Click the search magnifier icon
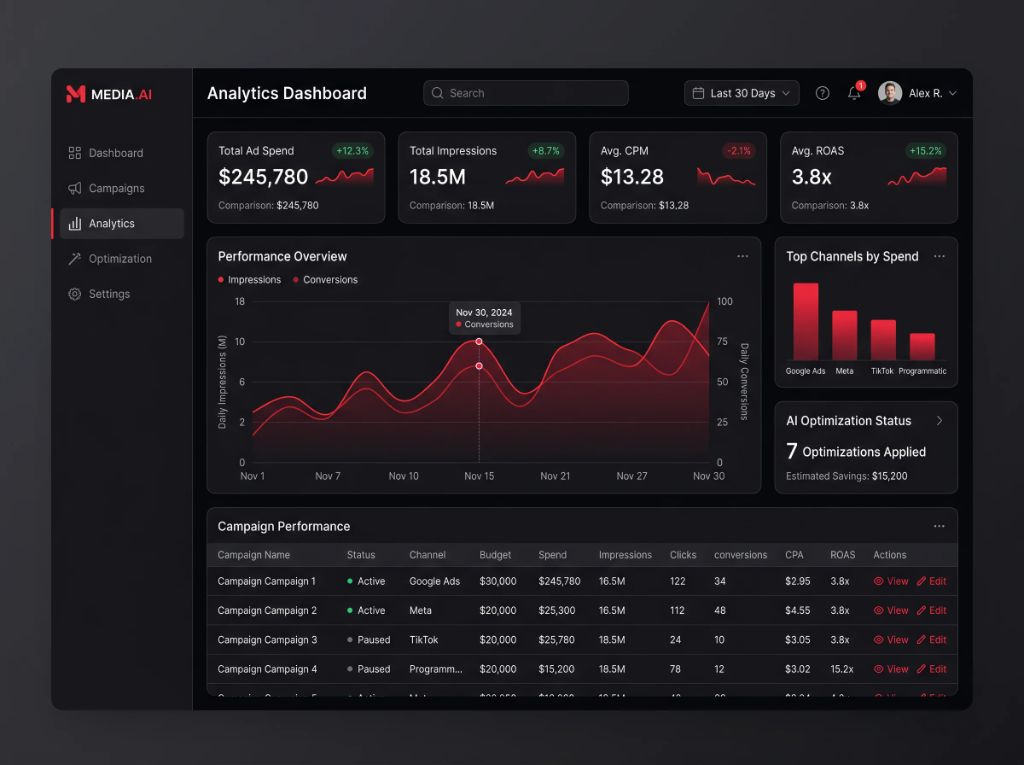Viewport: 1024px width, 765px height. pos(438,93)
